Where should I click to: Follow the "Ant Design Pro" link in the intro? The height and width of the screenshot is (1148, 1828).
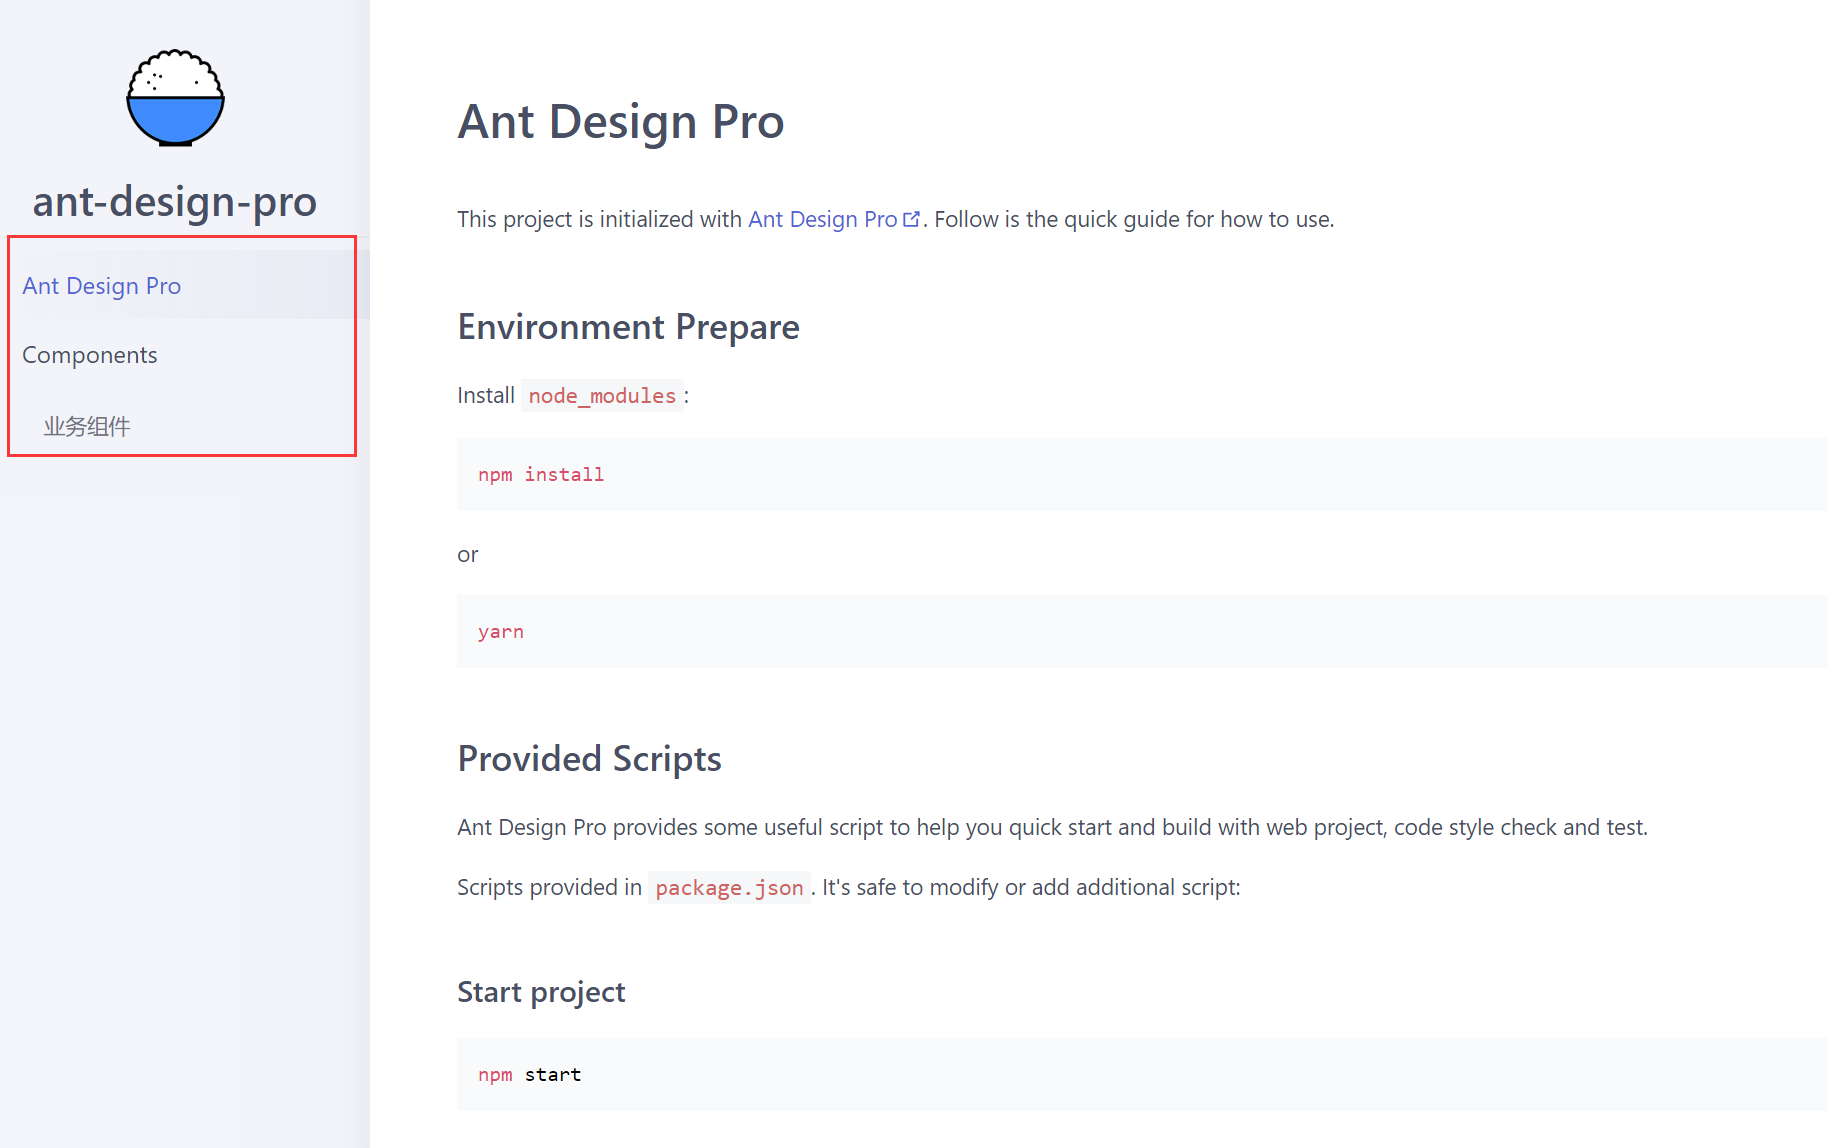(823, 219)
